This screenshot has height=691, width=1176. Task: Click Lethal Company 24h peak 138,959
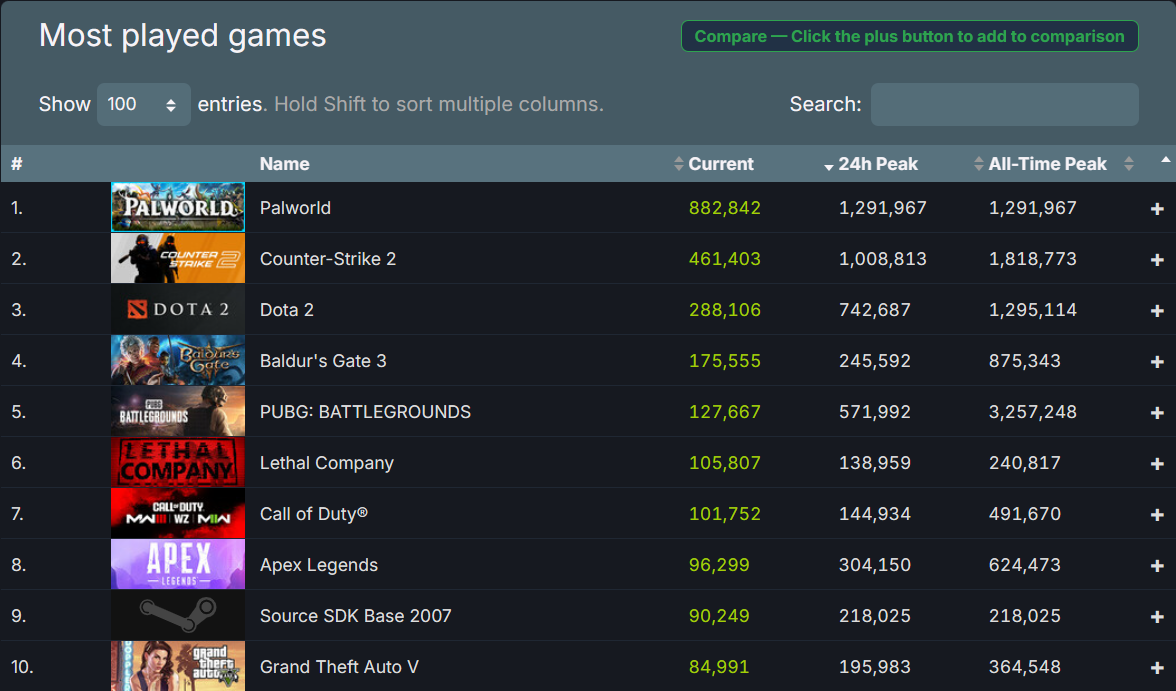(874, 463)
